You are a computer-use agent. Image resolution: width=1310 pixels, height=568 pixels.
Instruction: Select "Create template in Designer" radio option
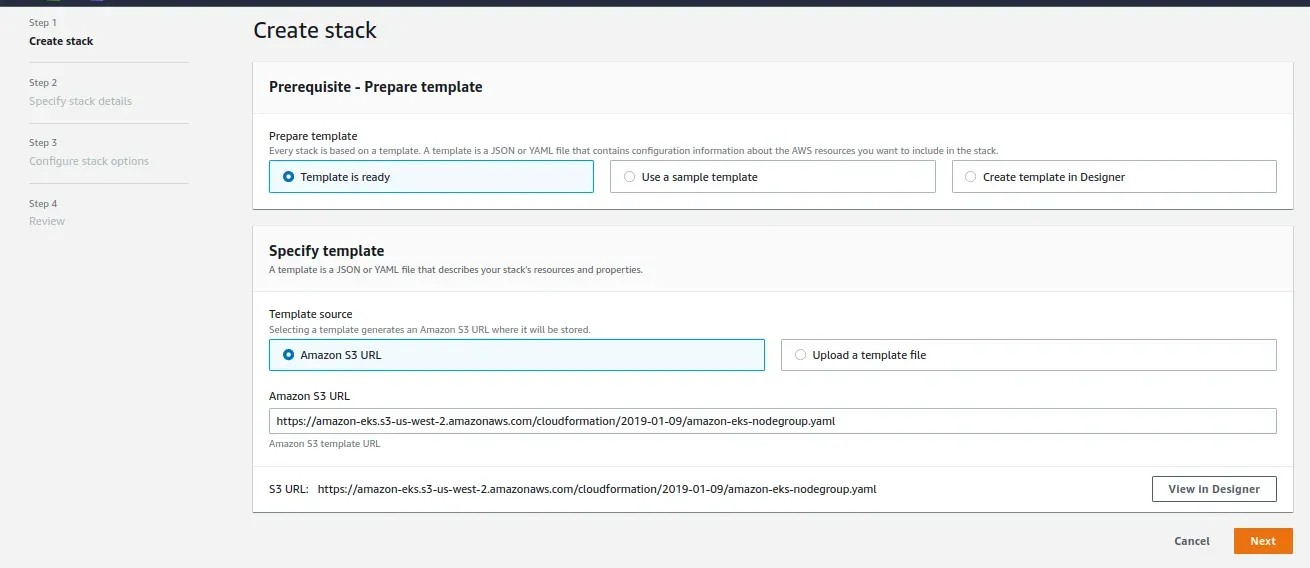point(971,177)
